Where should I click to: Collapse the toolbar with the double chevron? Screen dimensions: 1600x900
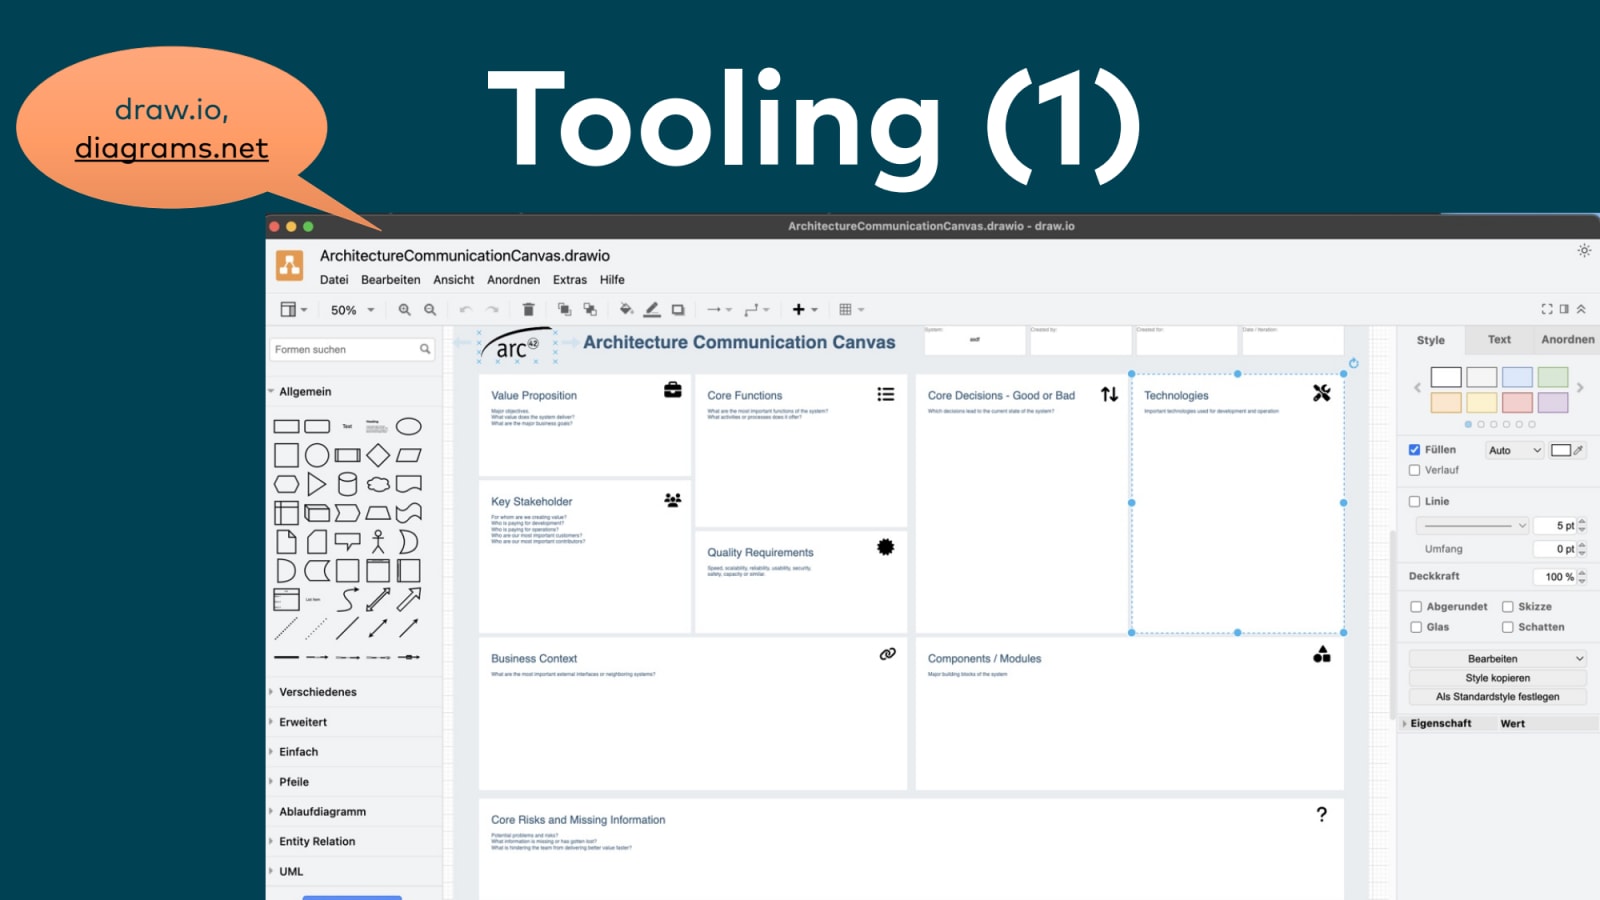[x=1581, y=309]
